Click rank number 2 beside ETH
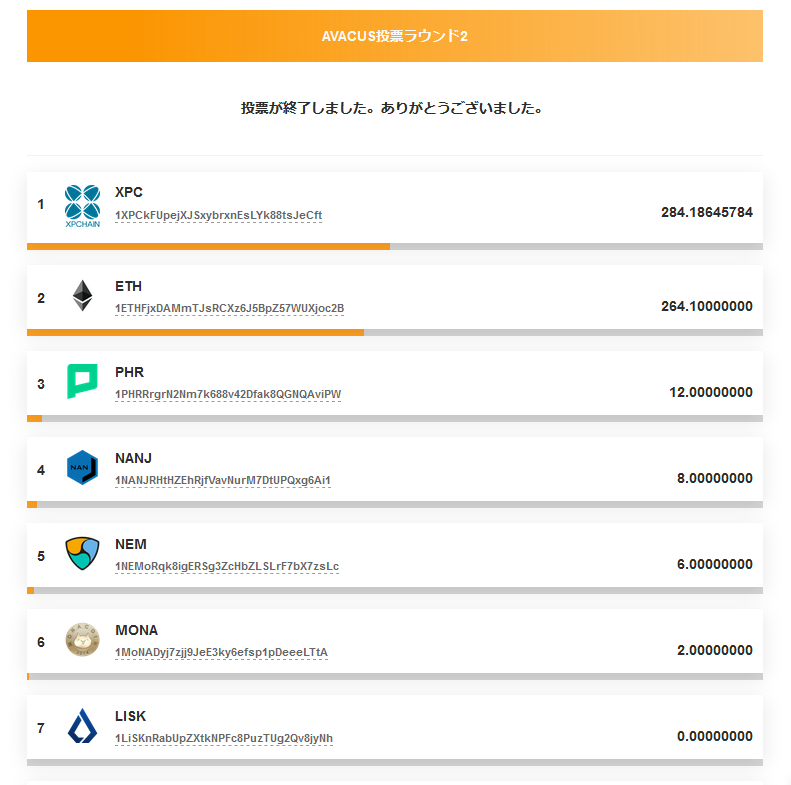This screenshot has width=791, height=785. pyautogui.click(x=41, y=298)
